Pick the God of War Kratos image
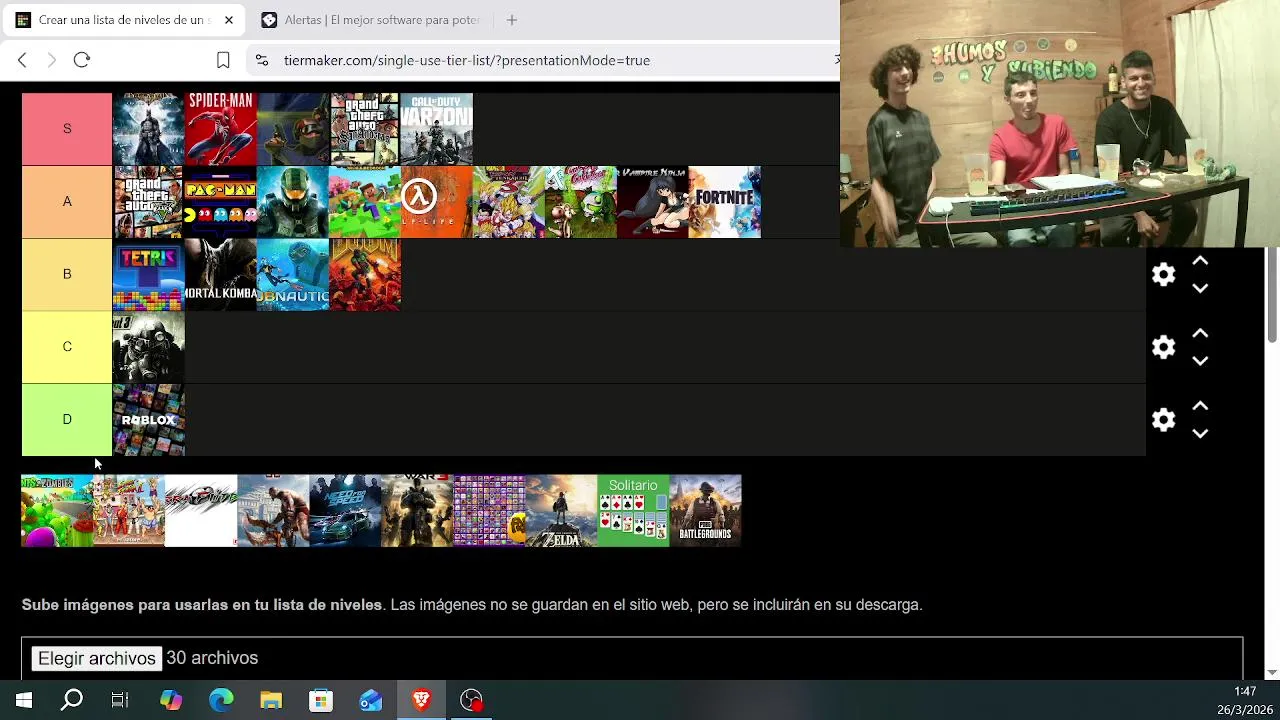The width and height of the screenshot is (1280, 720). coord(273,511)
